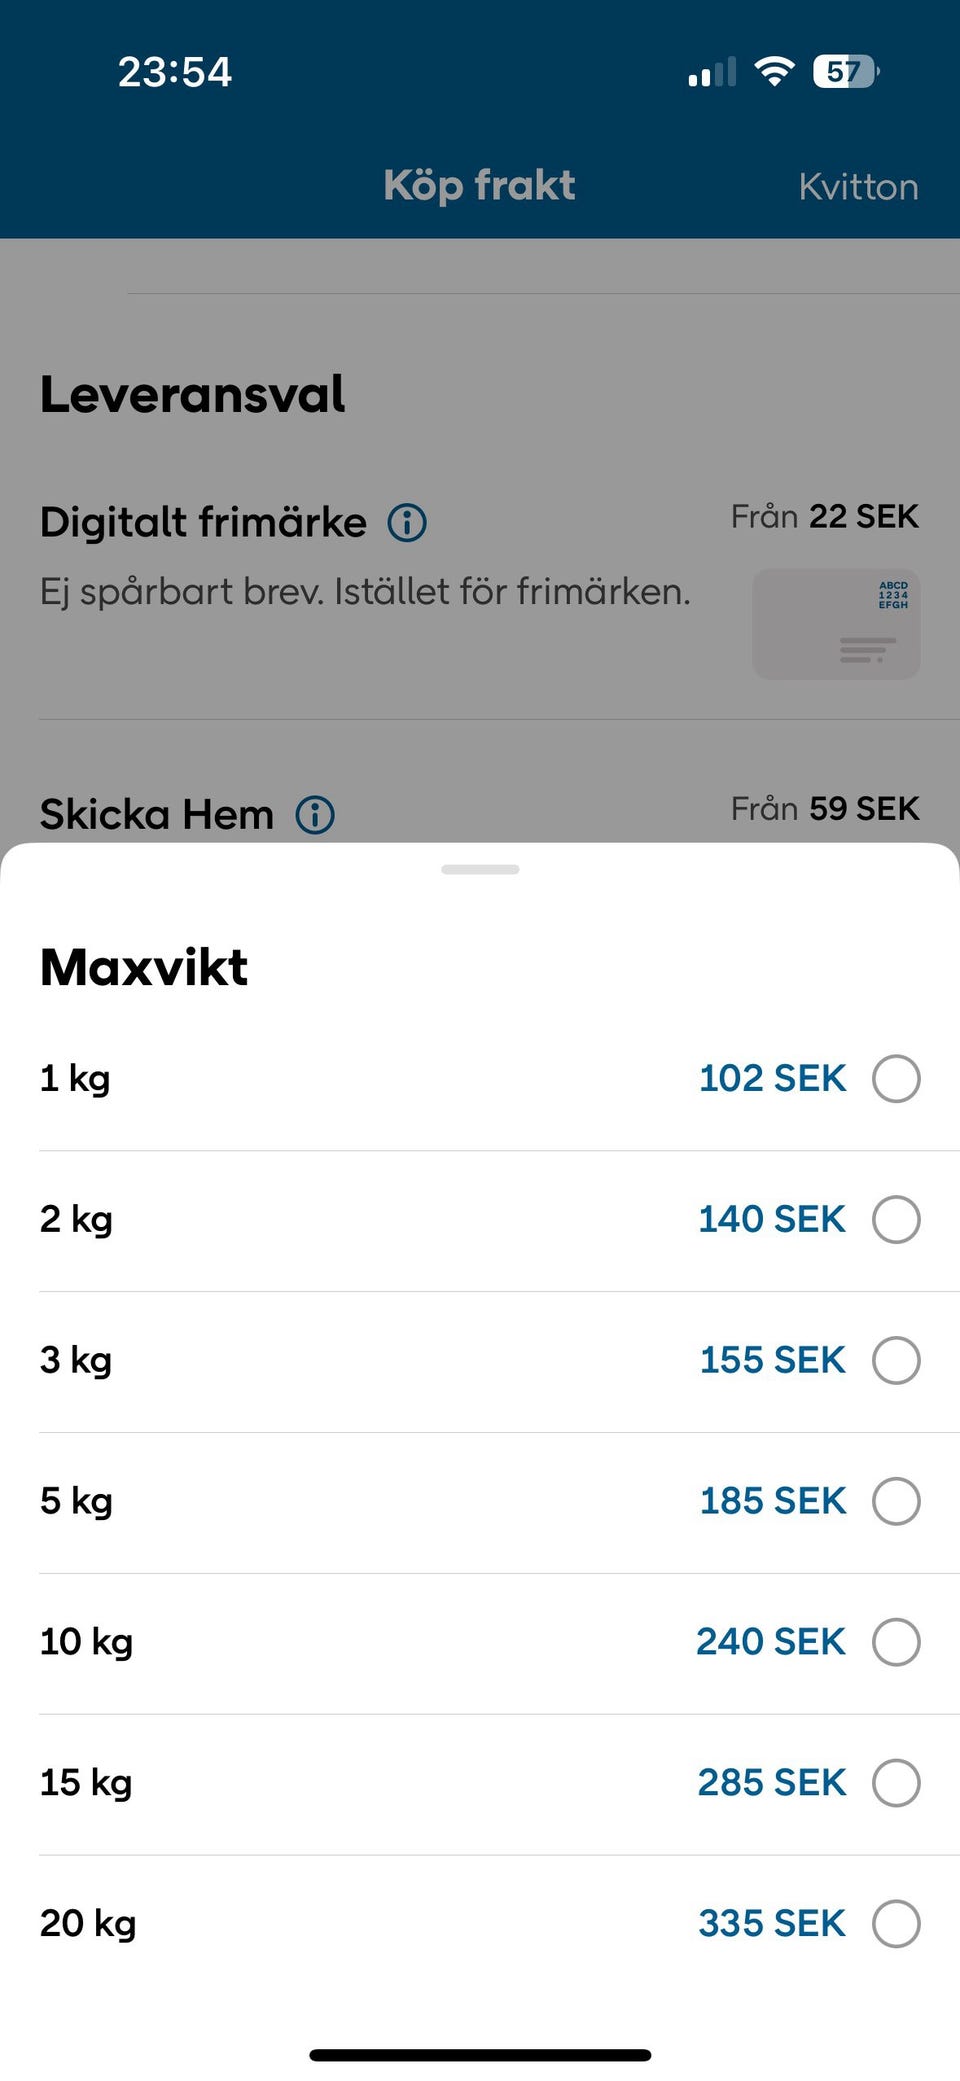Open info for Digitalt frimärke
This screenshot has width=960, height=2081.
407,522
